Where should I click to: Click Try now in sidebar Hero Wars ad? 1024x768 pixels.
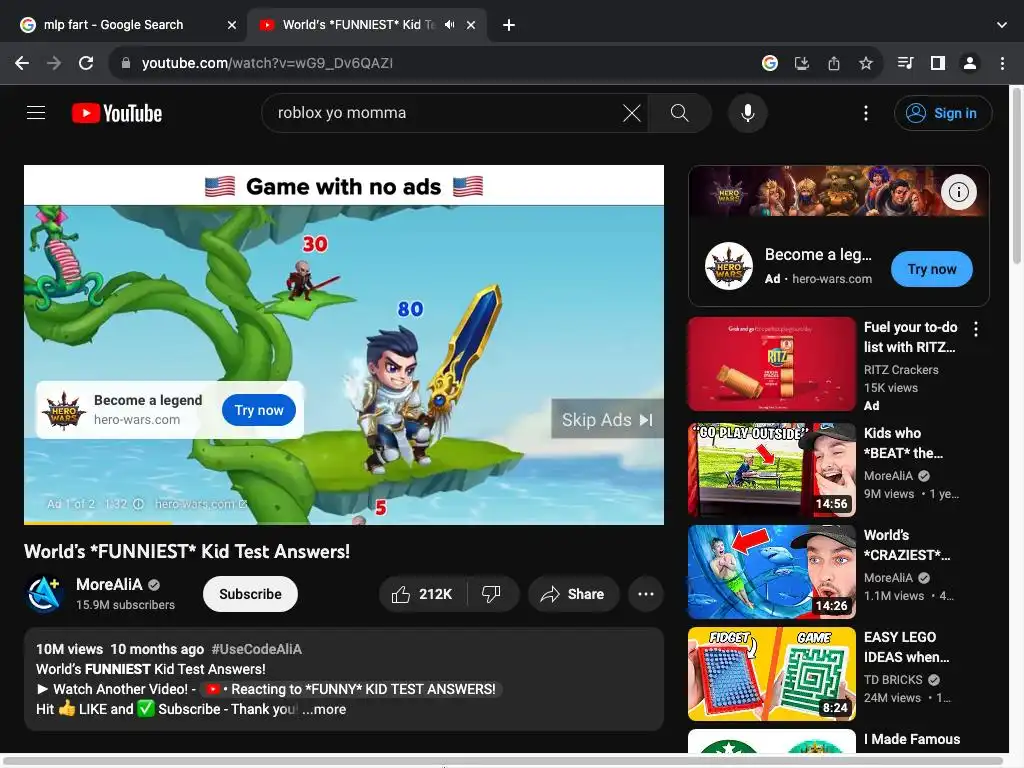[x=931, y=269]
